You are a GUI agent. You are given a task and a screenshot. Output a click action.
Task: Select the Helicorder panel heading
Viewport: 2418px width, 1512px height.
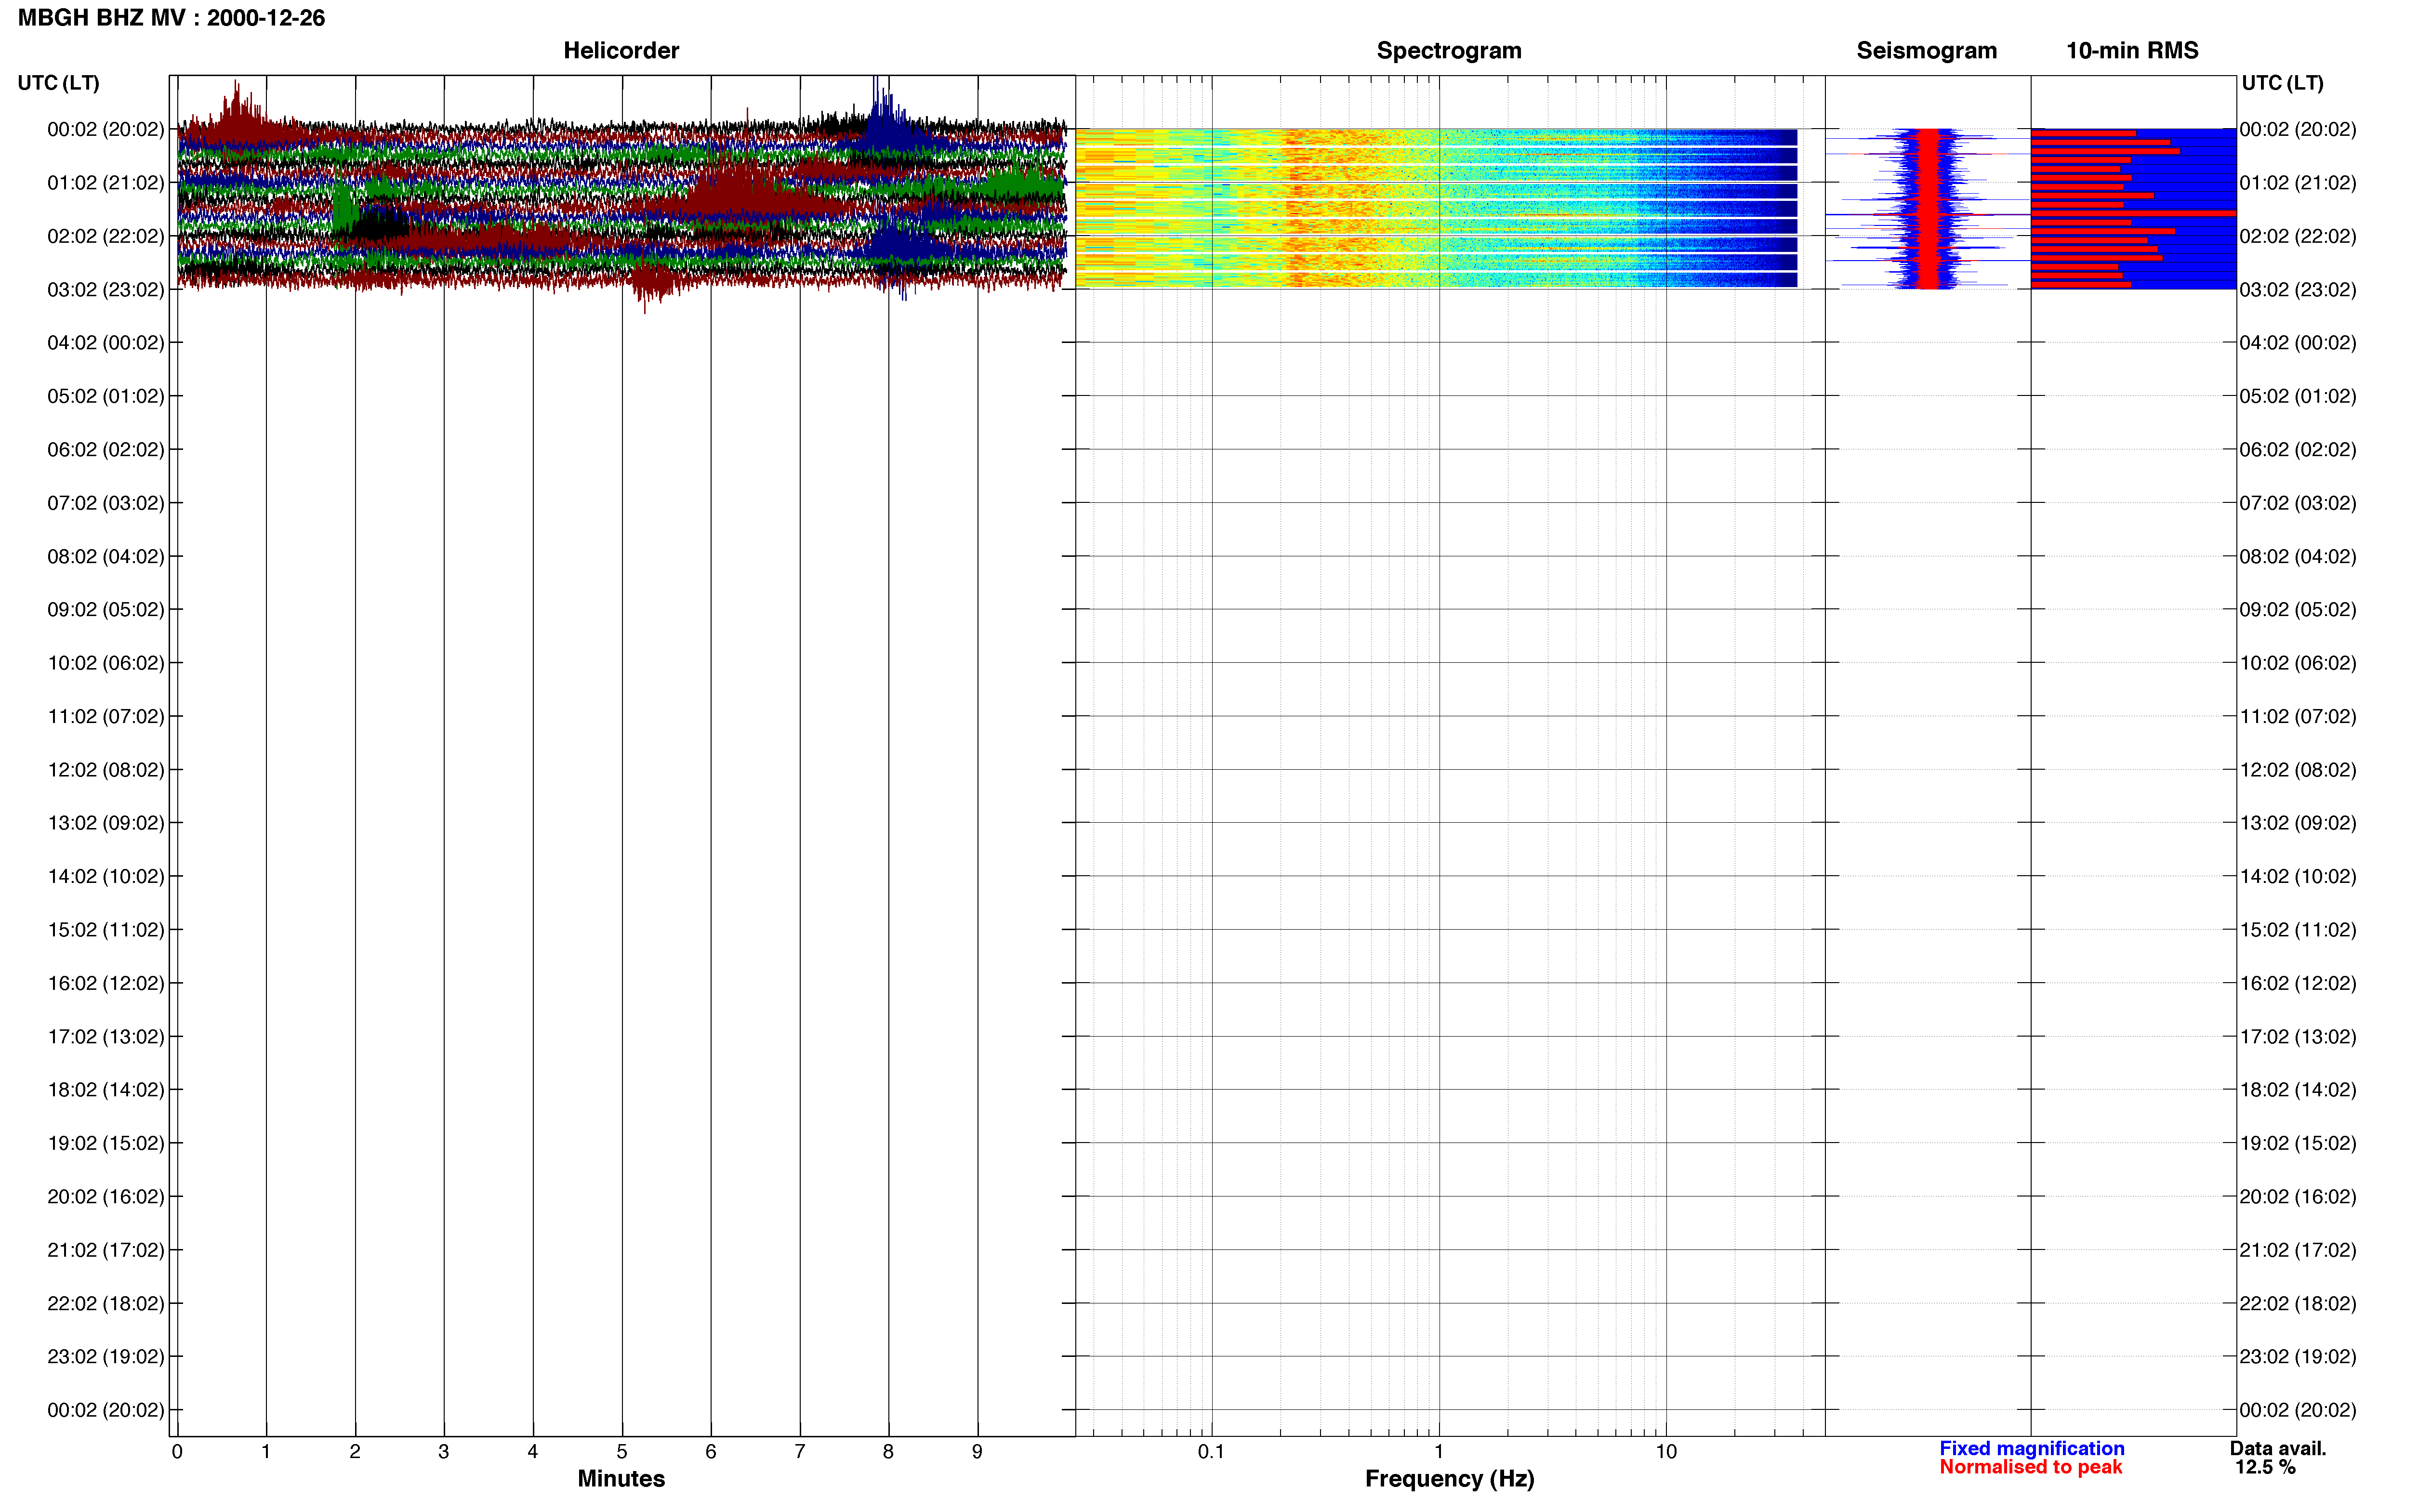click(x=621, y=50)
